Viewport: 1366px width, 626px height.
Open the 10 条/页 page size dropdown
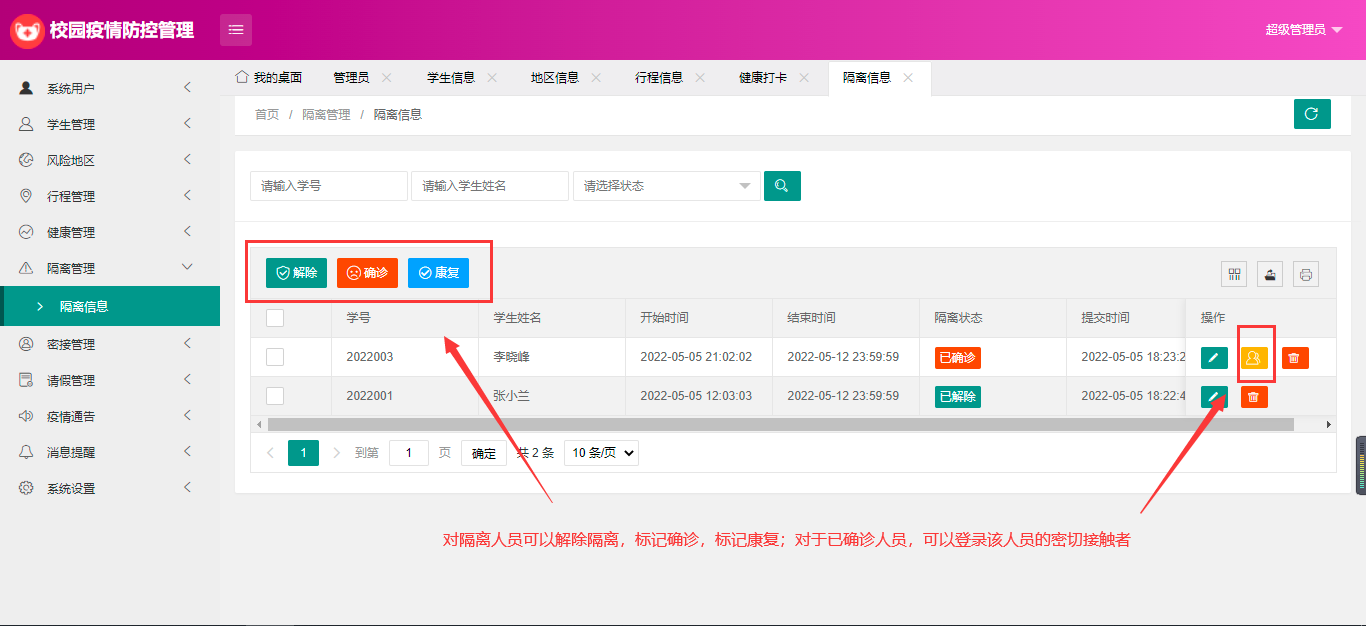click(x=601, y=453)
